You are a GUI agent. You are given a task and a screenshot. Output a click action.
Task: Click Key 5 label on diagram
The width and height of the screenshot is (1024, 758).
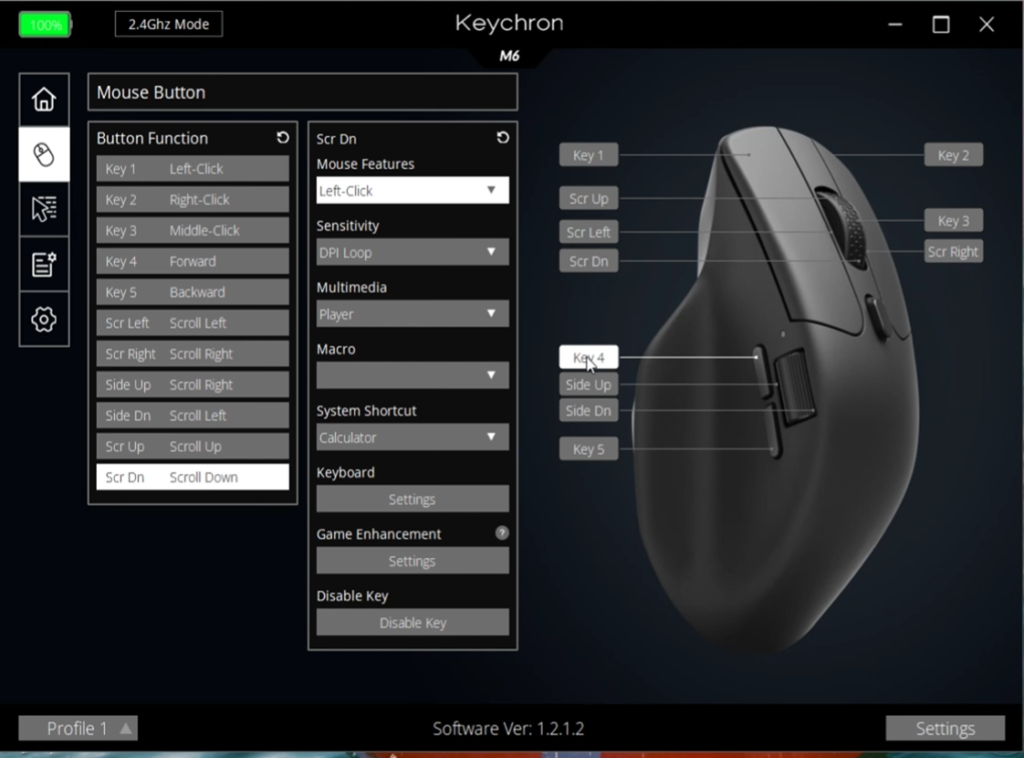click(x=588, y=449)
